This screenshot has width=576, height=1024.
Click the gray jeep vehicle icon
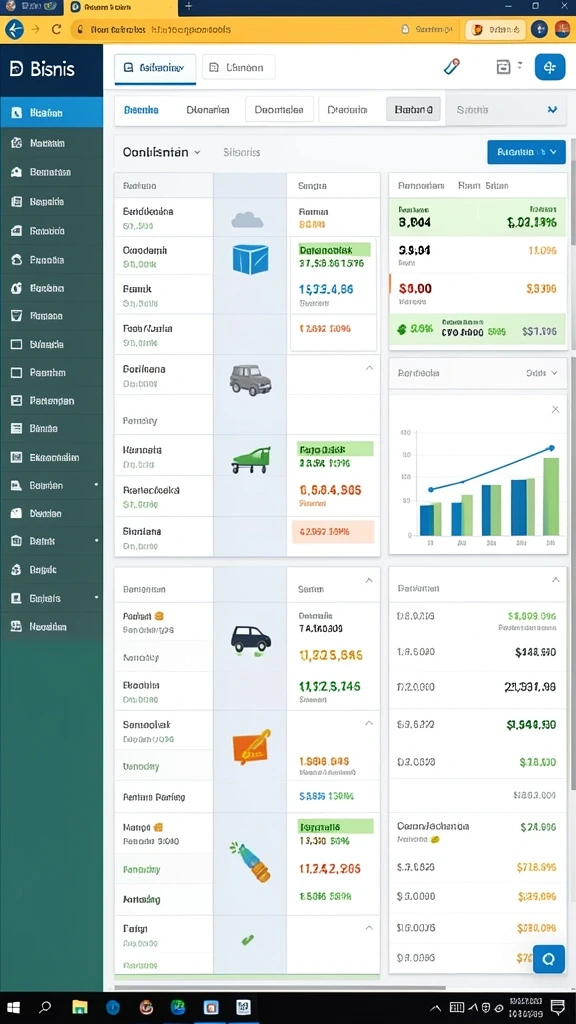pyautogui.click(x=250, y=379)
